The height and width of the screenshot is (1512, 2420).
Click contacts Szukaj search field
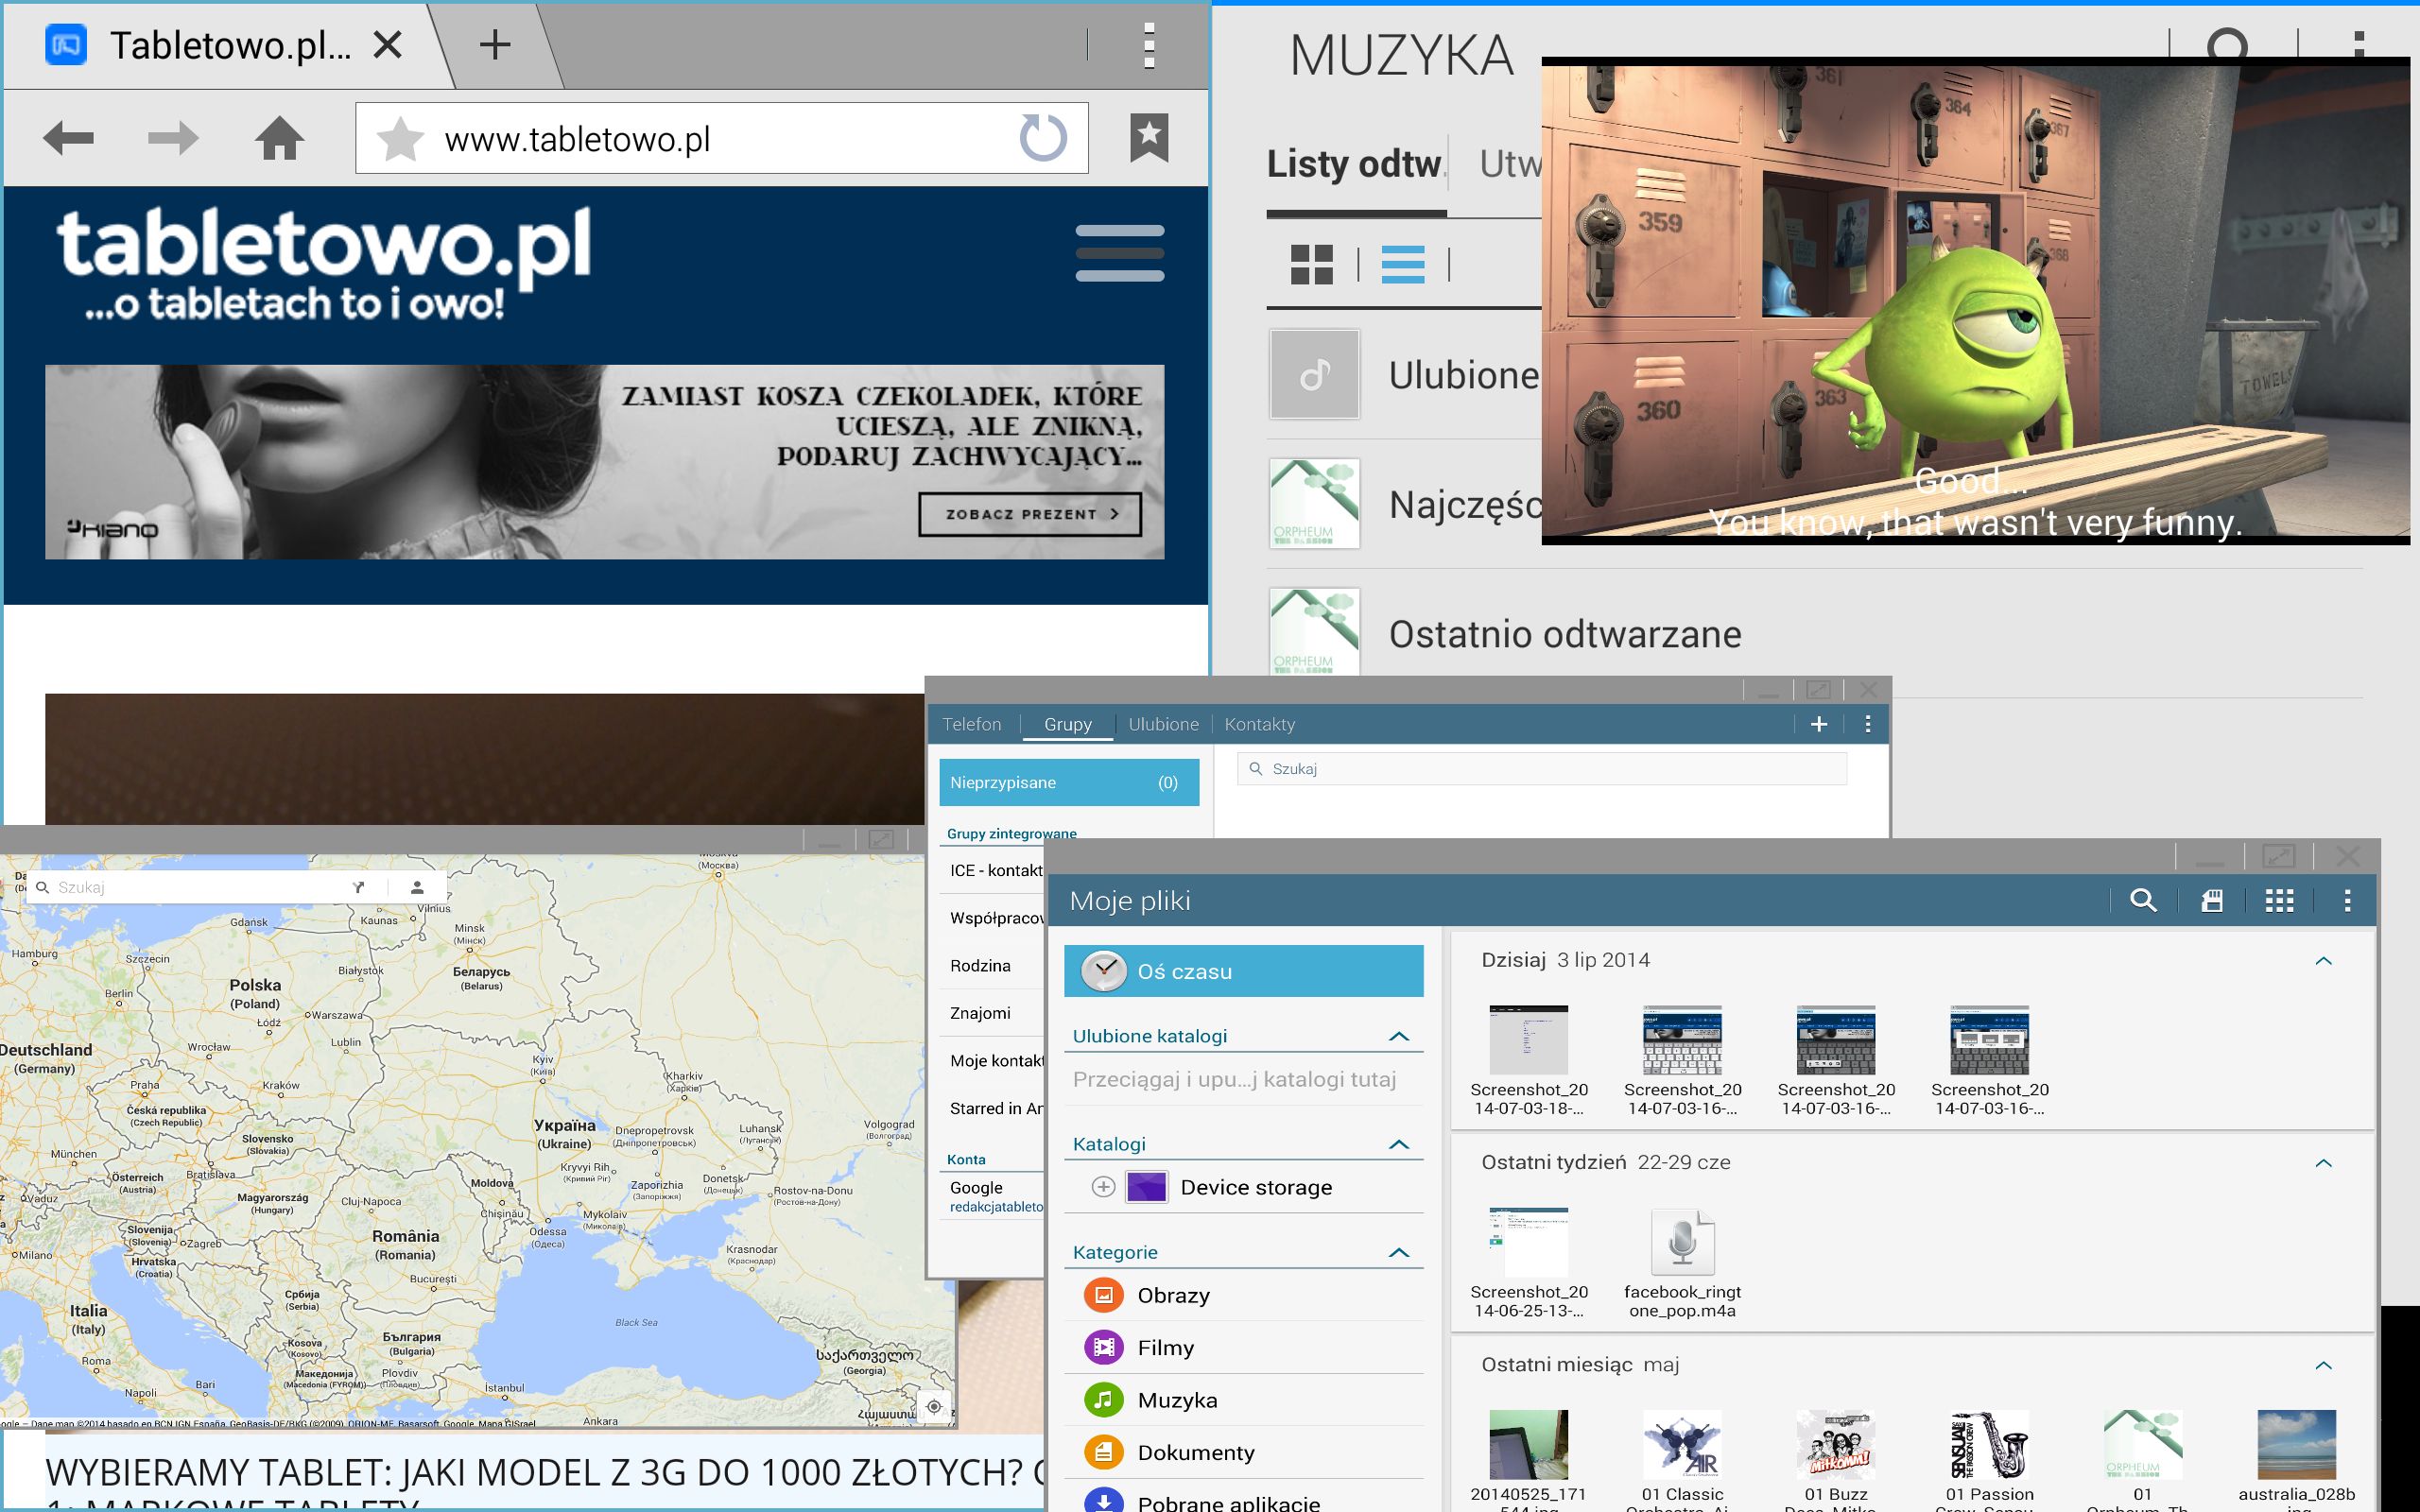tap(1542, 769)
